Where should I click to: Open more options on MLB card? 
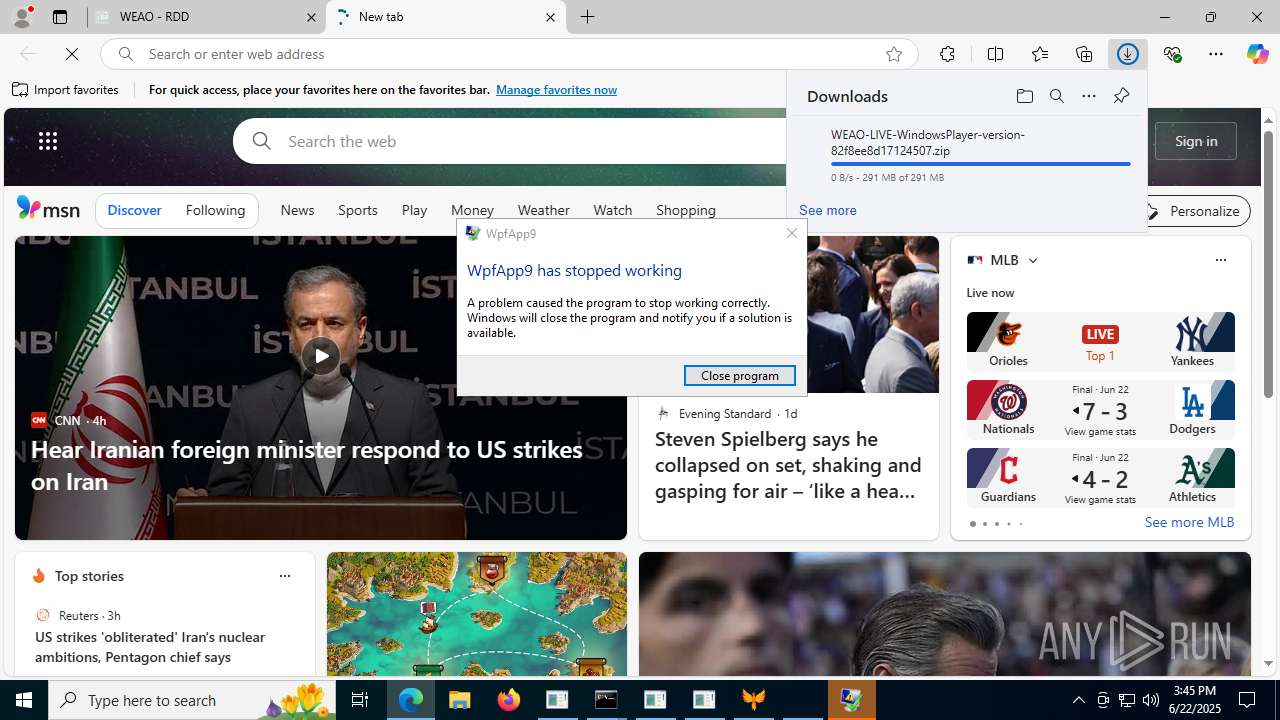(1220, 260)
